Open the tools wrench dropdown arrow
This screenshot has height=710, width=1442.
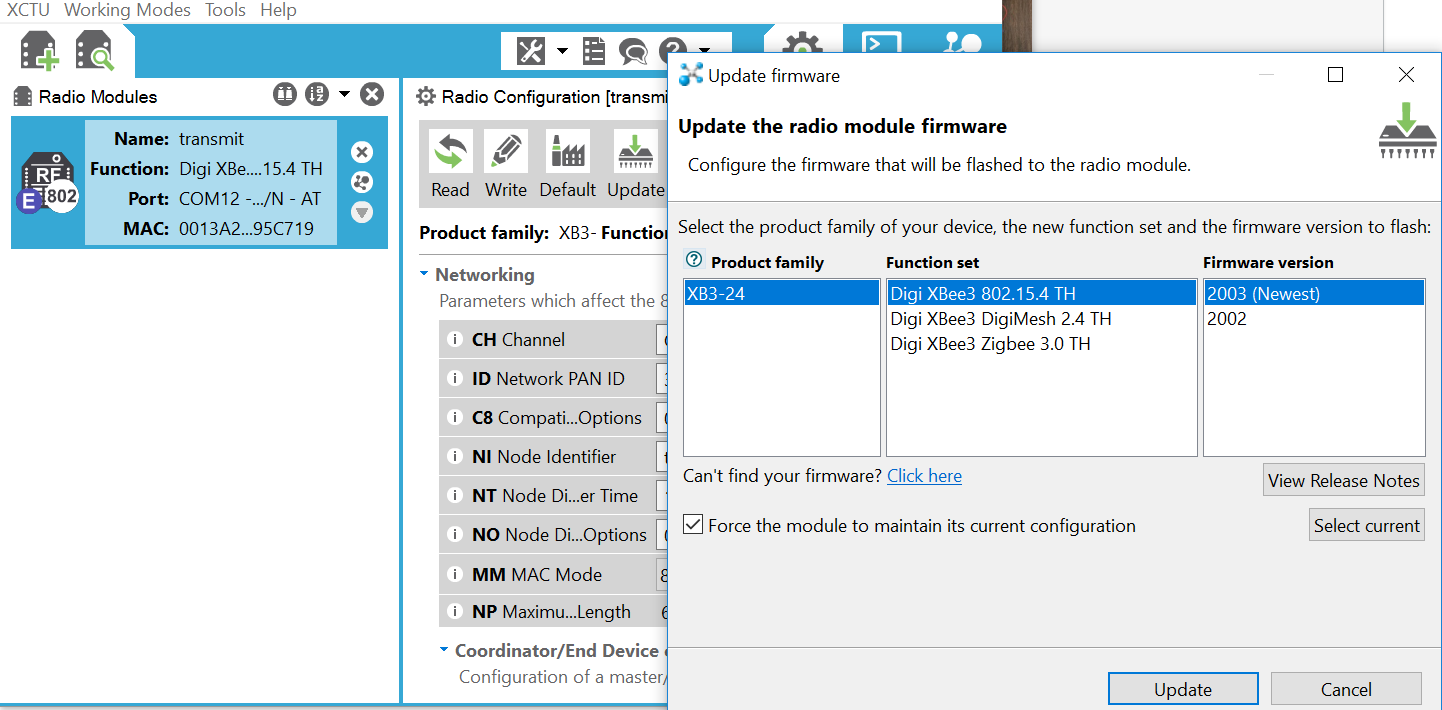(x=562, y=50)
